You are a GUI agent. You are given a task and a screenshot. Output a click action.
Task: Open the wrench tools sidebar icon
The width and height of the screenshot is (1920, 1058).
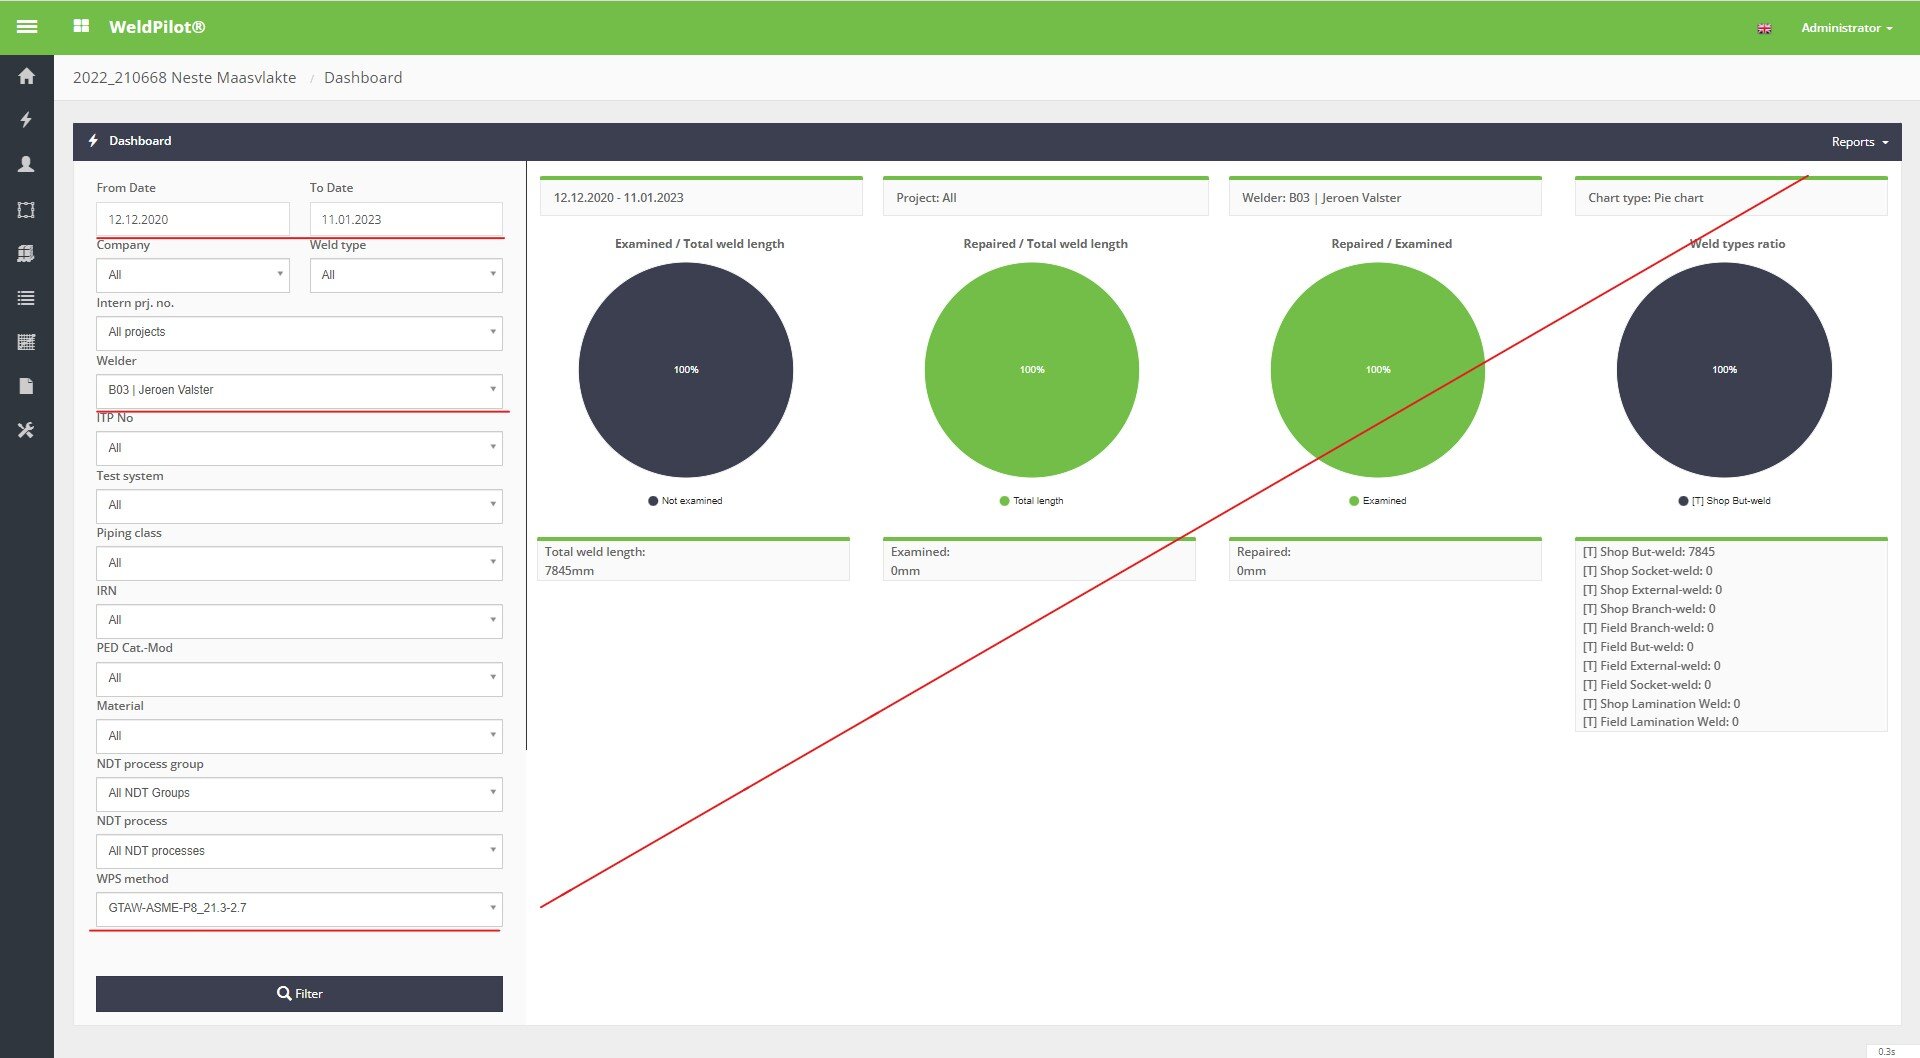[27, 430]
